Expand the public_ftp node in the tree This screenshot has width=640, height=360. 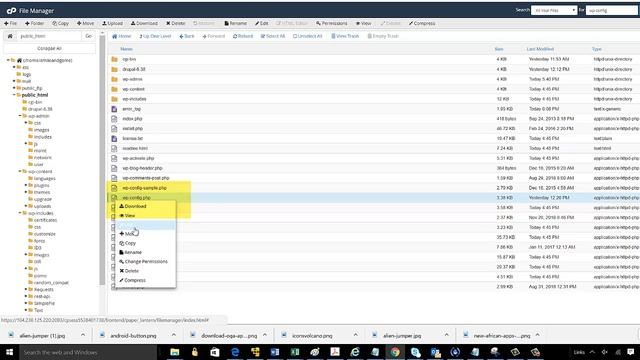click(14, 88)
